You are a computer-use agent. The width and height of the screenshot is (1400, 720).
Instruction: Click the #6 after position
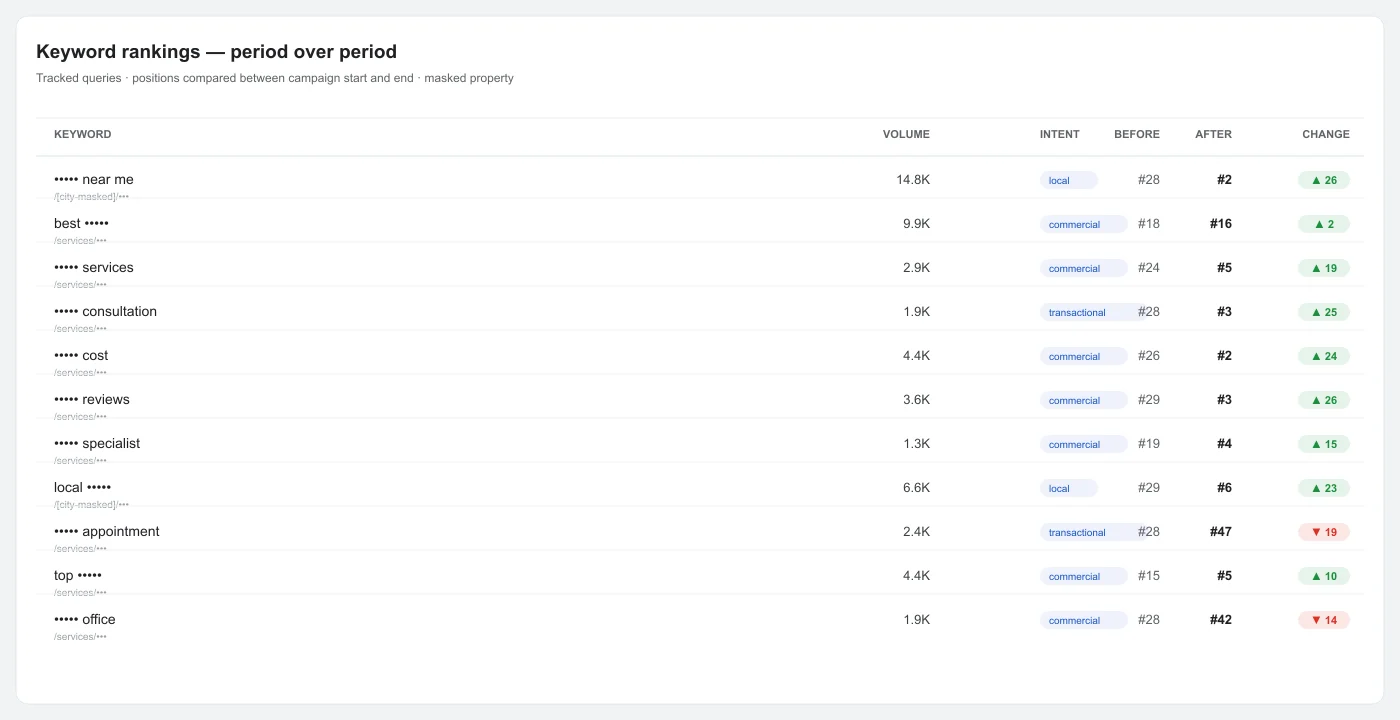(1225, 488)
